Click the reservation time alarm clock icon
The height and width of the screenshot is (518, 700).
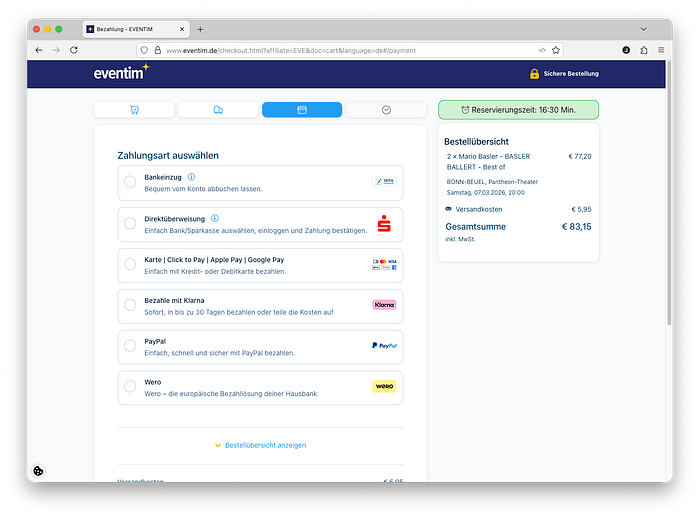pos(465,110)
